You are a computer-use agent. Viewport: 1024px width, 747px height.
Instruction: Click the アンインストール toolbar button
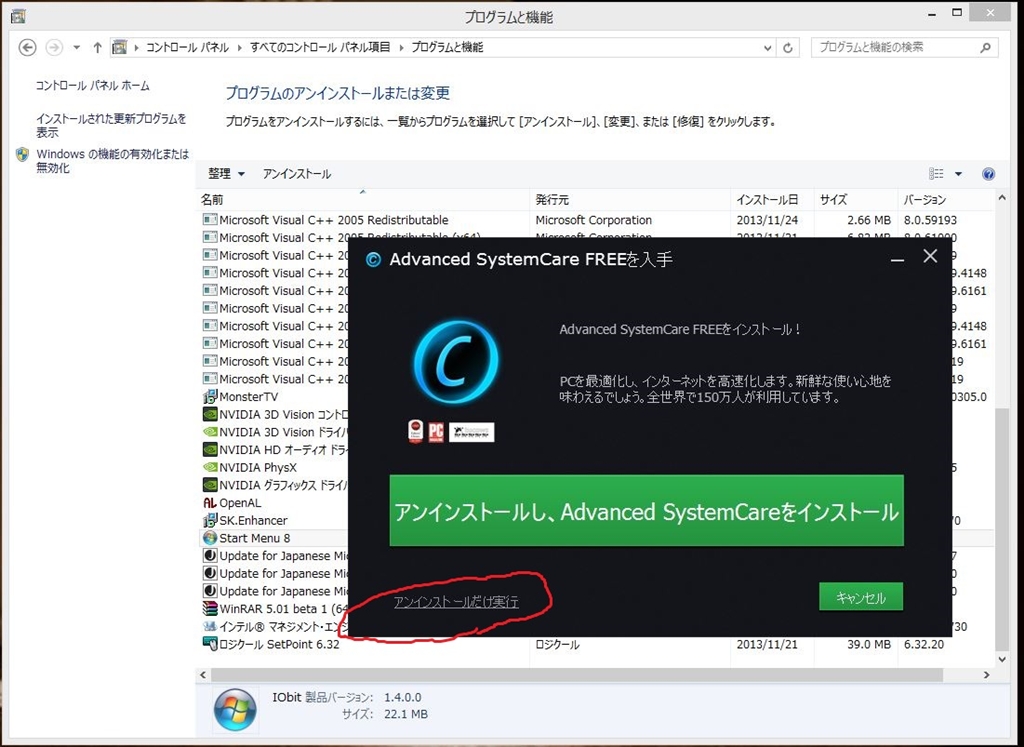point(296,174)
